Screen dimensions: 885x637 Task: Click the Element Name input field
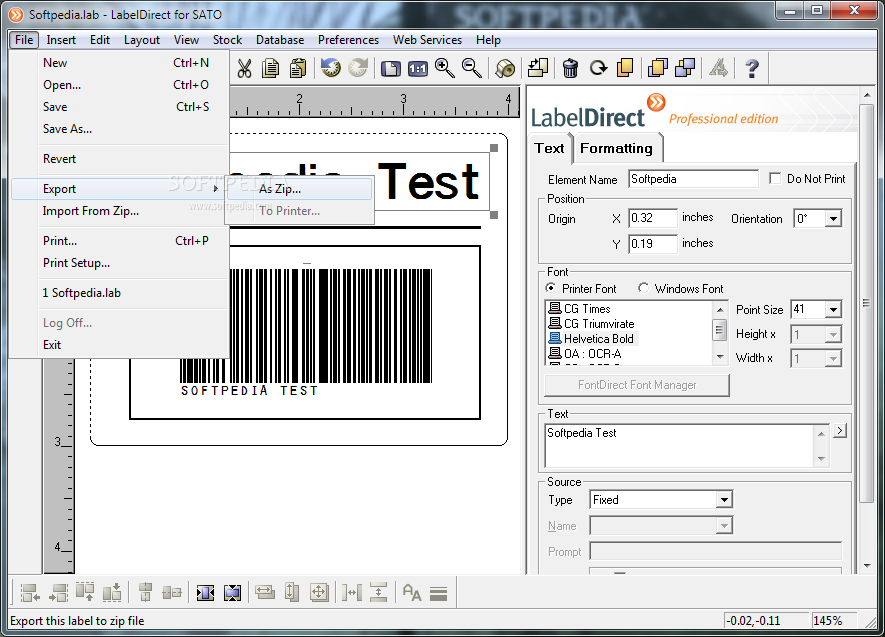tap(693, 179)
